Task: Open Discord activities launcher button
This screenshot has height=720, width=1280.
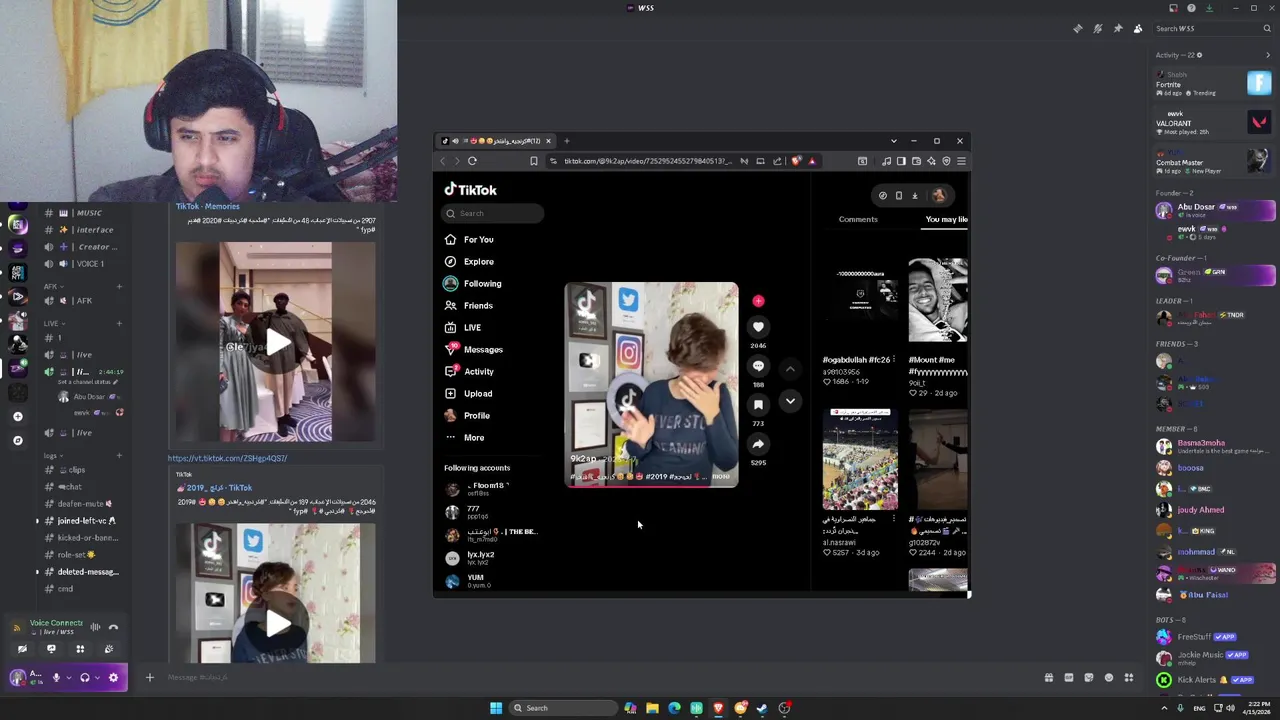Action: (x=80, y=649)
